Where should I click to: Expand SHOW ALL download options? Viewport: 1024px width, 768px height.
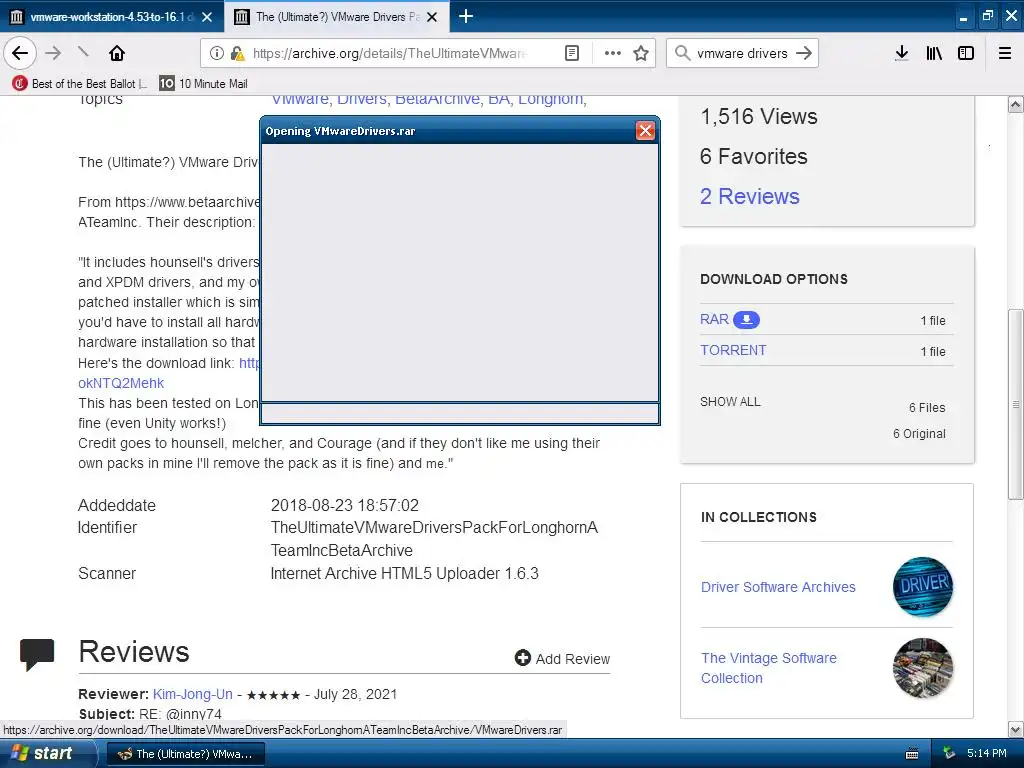[730, 402]
